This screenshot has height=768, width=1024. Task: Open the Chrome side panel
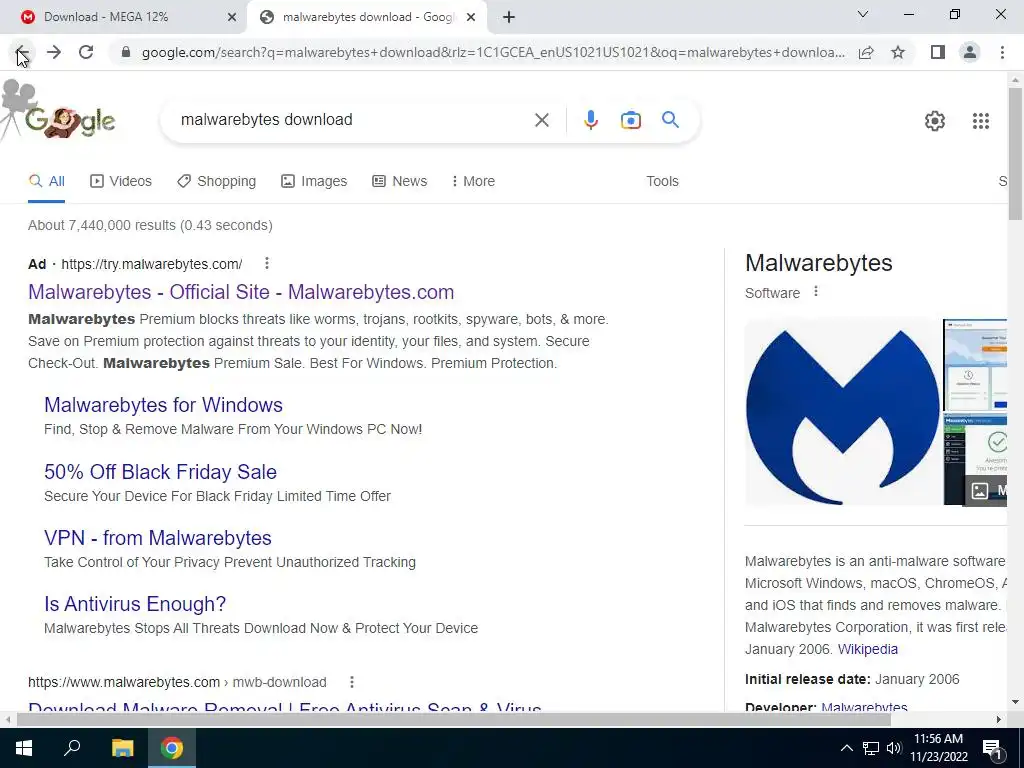938,52
